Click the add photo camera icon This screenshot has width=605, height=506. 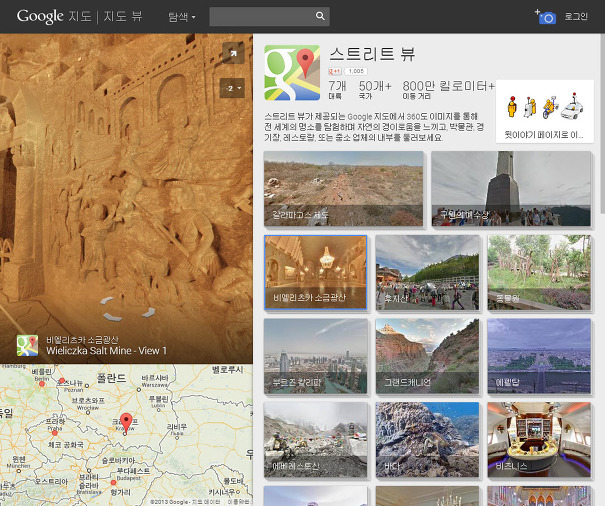pos(545,17)
